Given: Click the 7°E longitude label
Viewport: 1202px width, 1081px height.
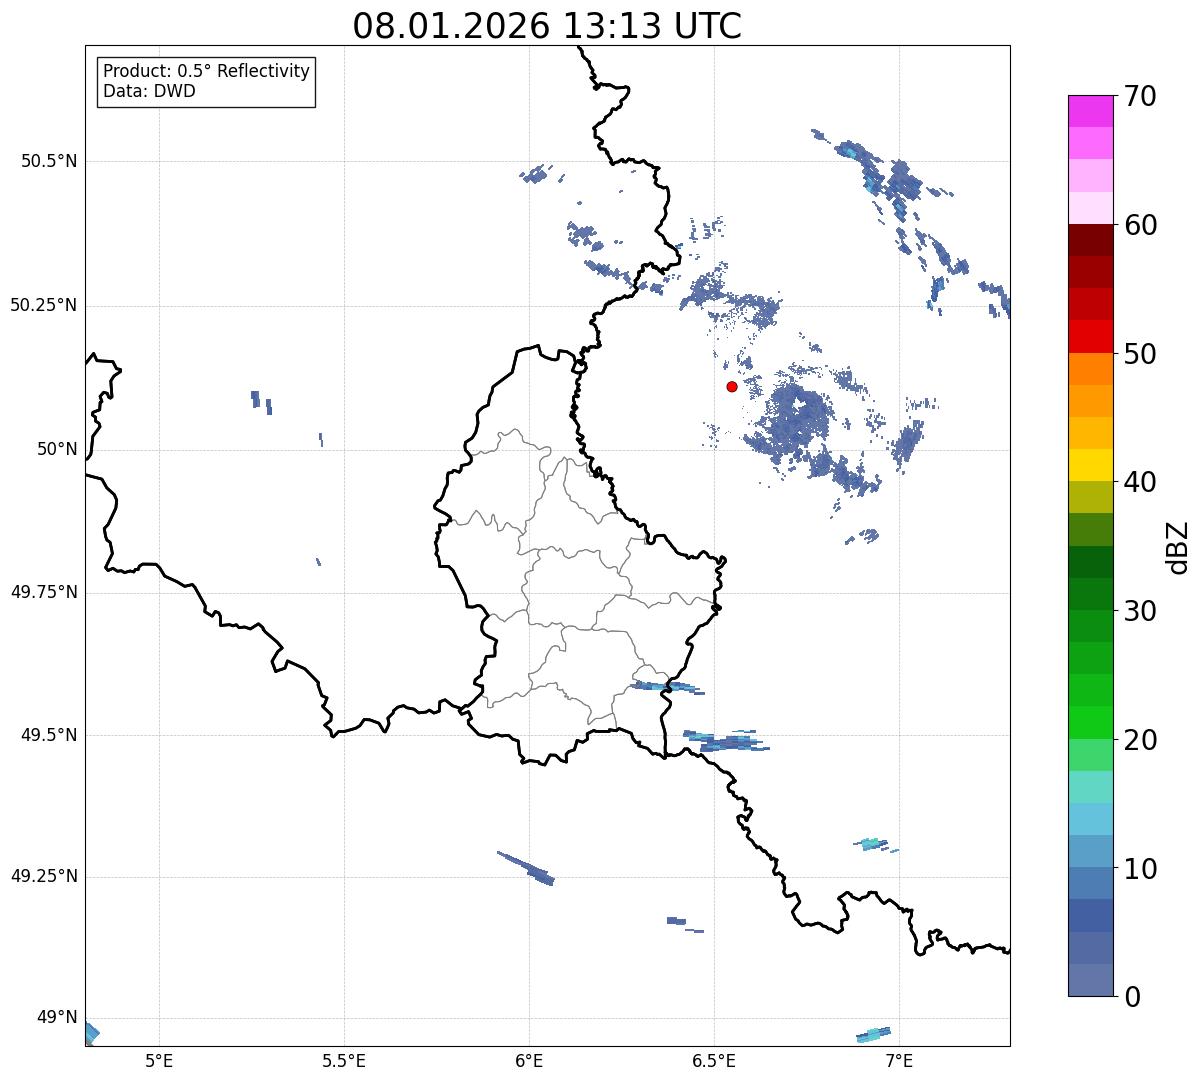Looking at the screenshot, I should point(899,1060).
